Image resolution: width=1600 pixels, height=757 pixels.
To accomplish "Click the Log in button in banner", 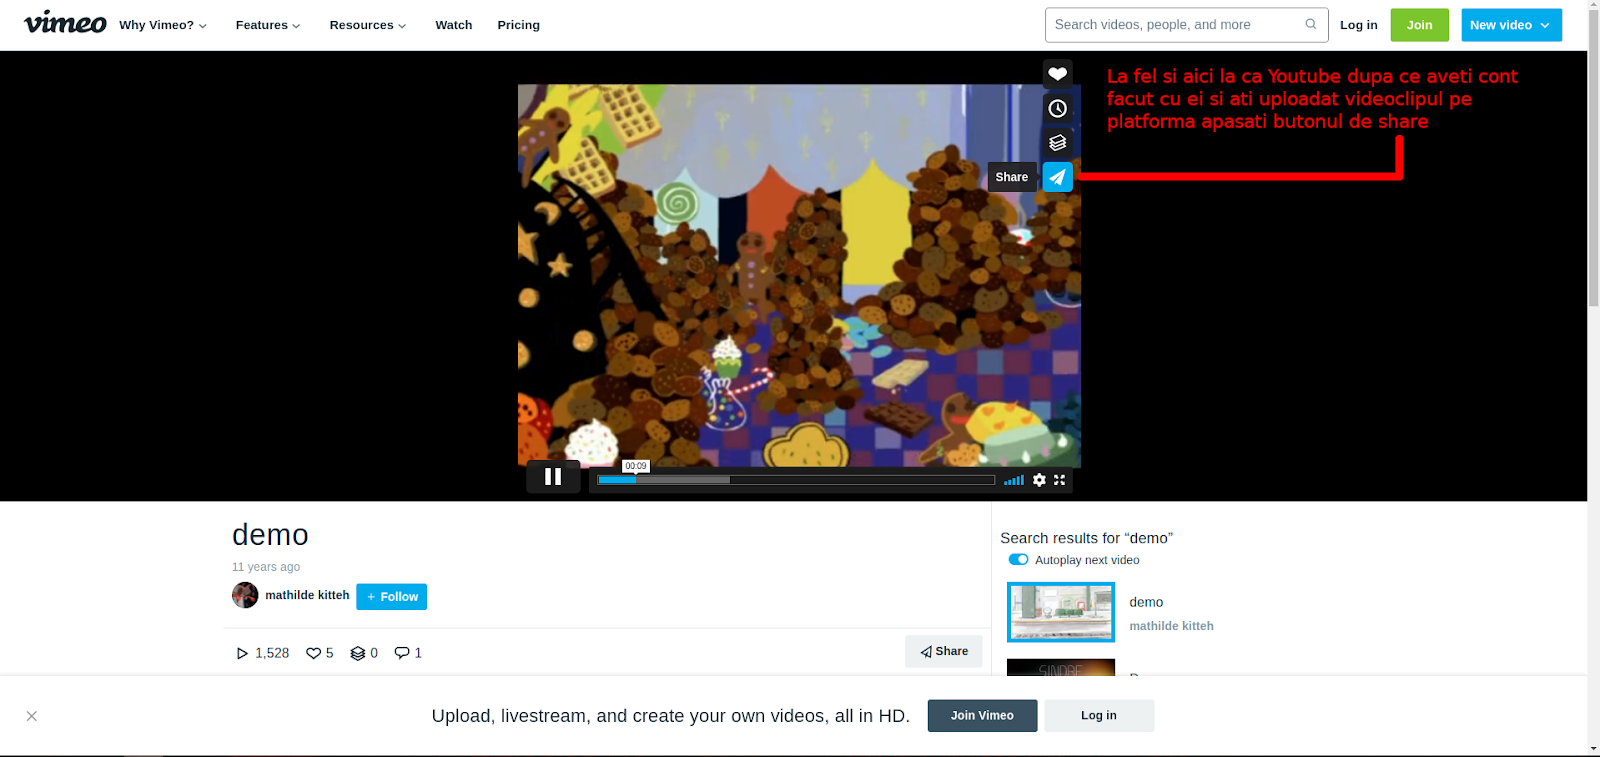I will [x=1099, y=716].
